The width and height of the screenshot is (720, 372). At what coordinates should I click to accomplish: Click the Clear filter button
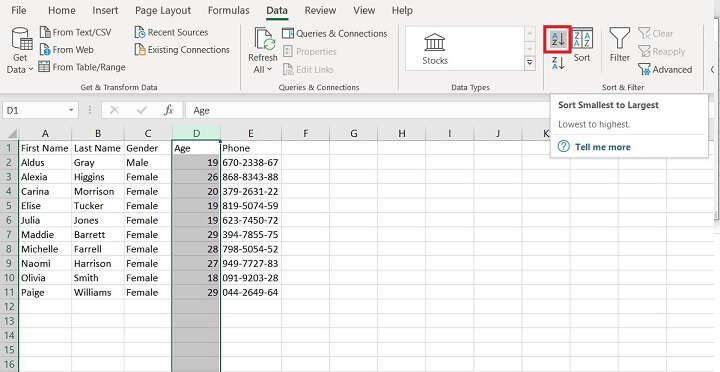pos(655,34)
